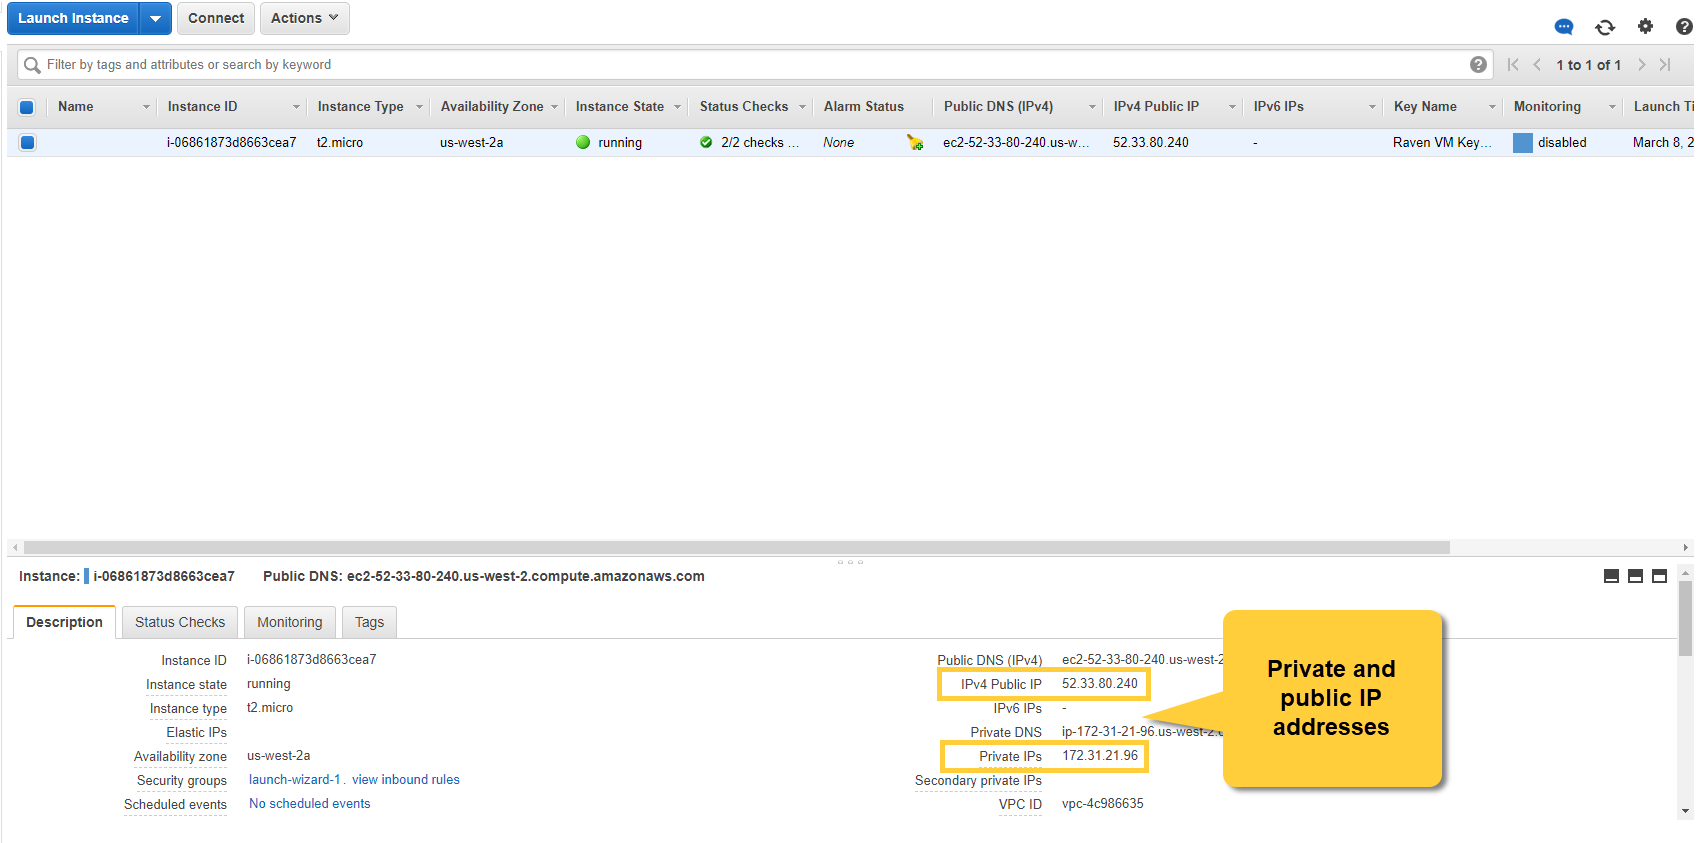Viewport: 1701px width, 843px height.
Task: Select the t2.micro instance type cell
Action: (x=340, y=142)
